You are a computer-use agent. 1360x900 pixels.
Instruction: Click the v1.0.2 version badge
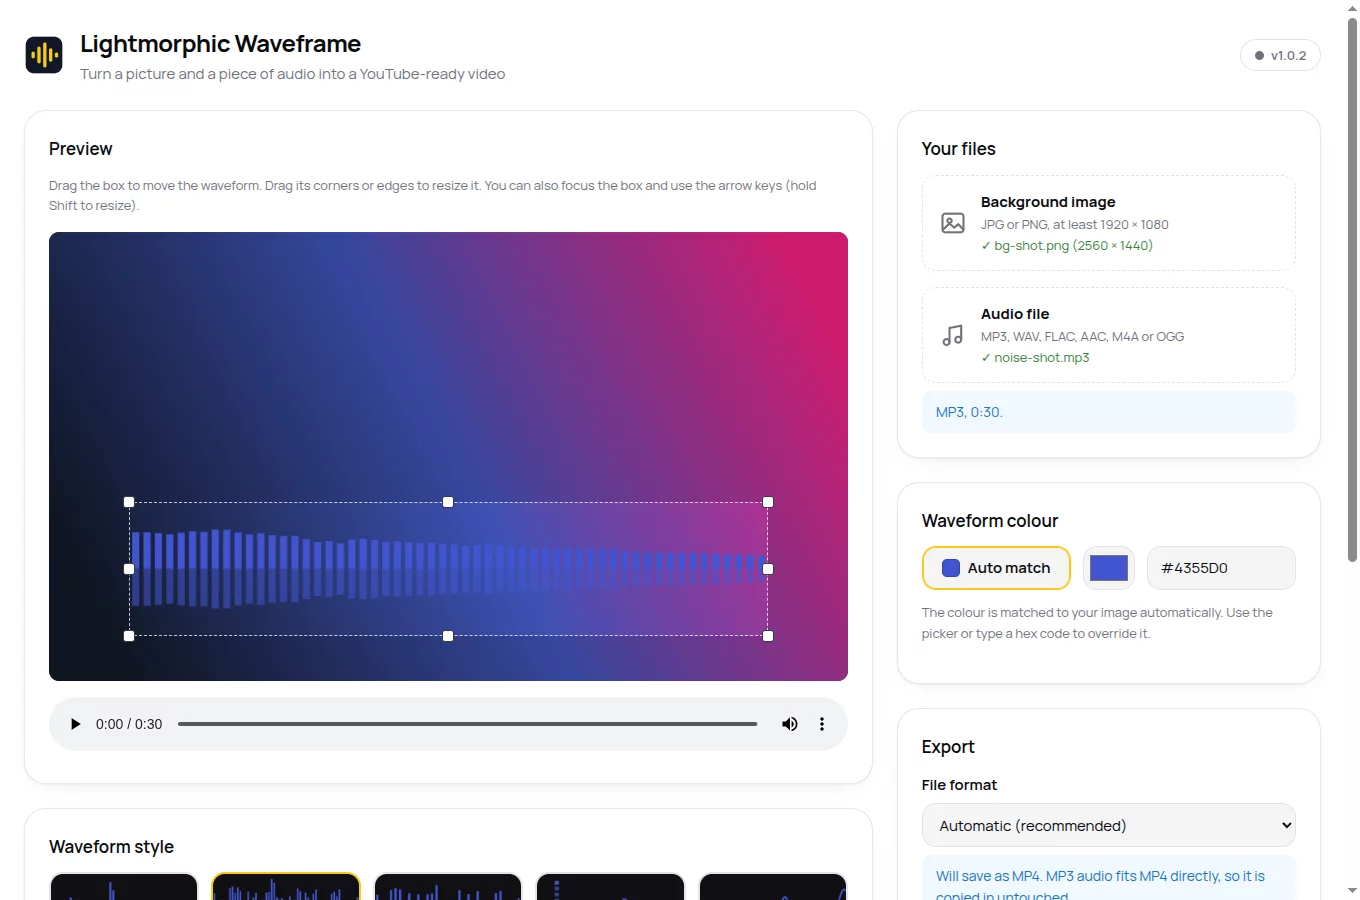pyautogui.click(x=1280, y=55)
